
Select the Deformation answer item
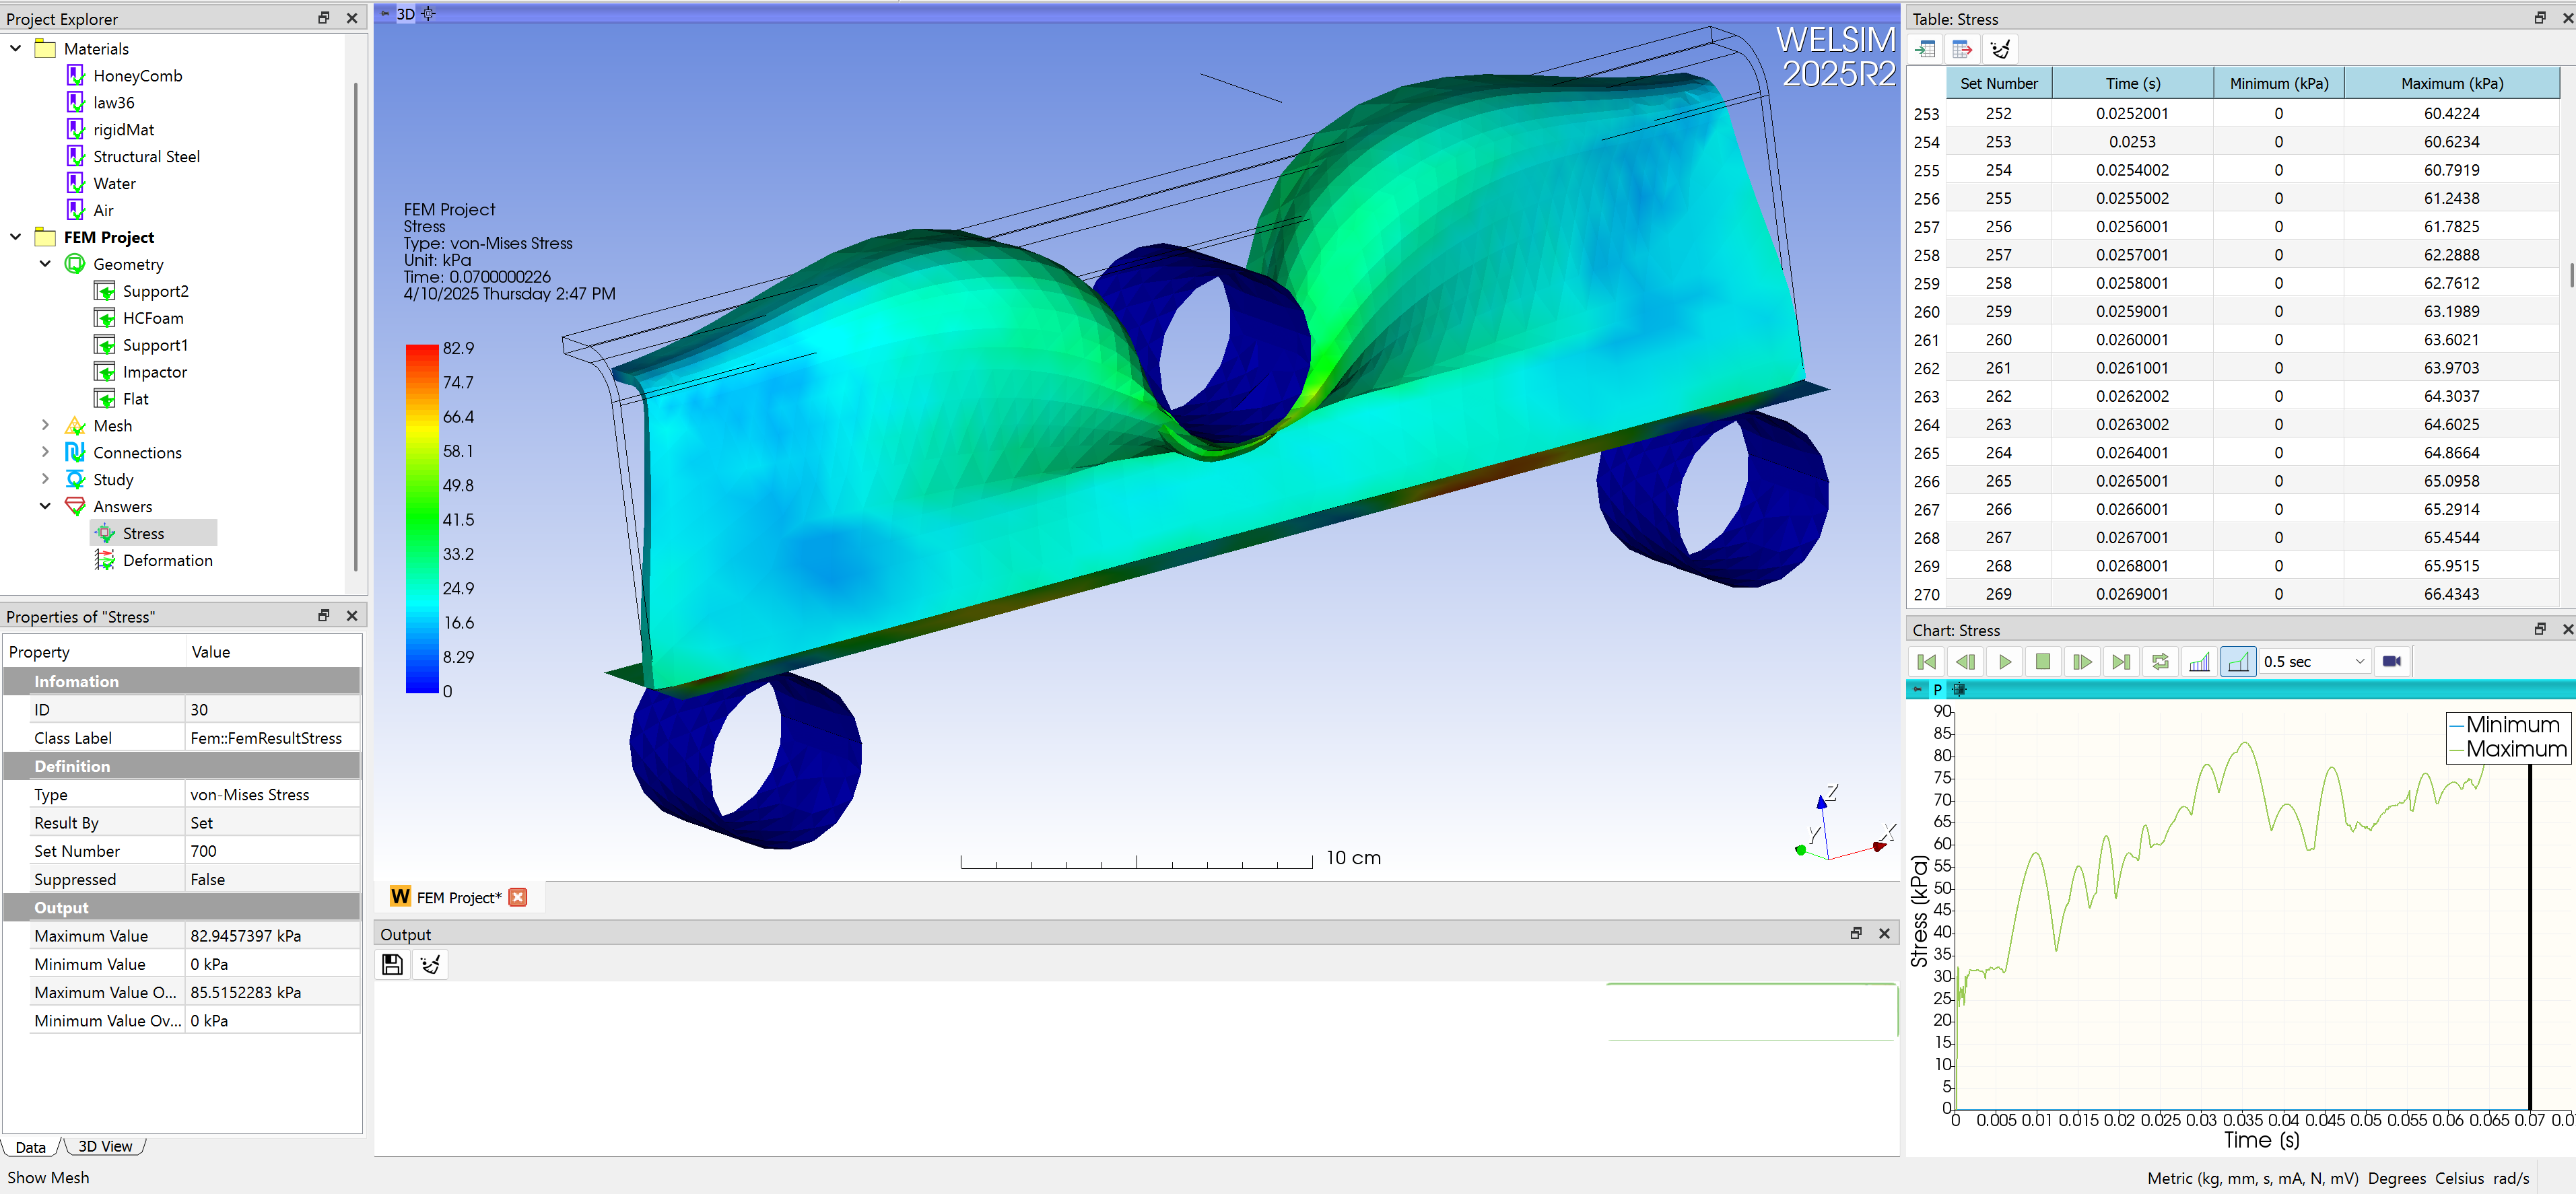click(167, 560)
